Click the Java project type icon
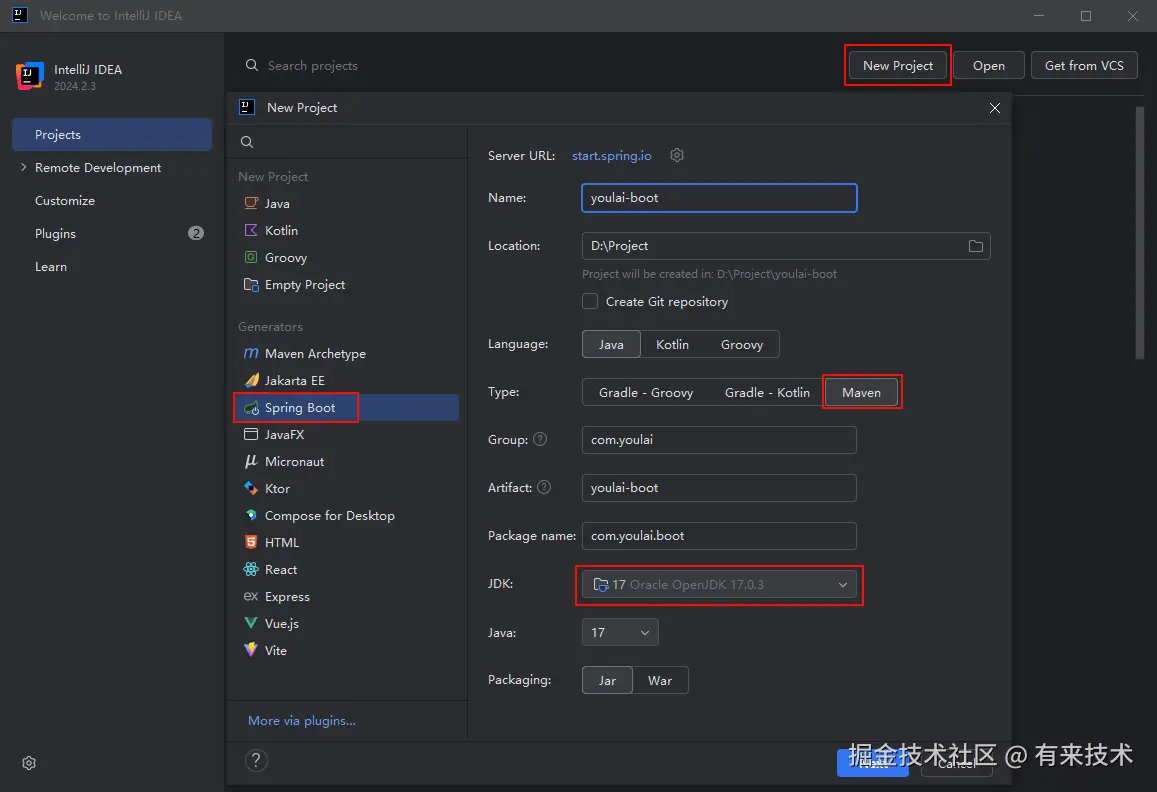The height and width of the screenshot is (792, 1157). click(x=251, y=203)
